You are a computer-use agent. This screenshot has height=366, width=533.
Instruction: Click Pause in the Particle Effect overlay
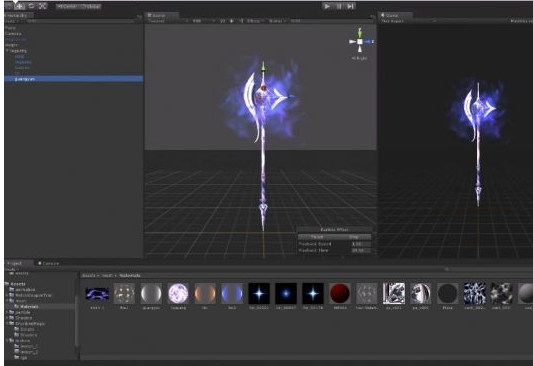click(x=317, y=237)
